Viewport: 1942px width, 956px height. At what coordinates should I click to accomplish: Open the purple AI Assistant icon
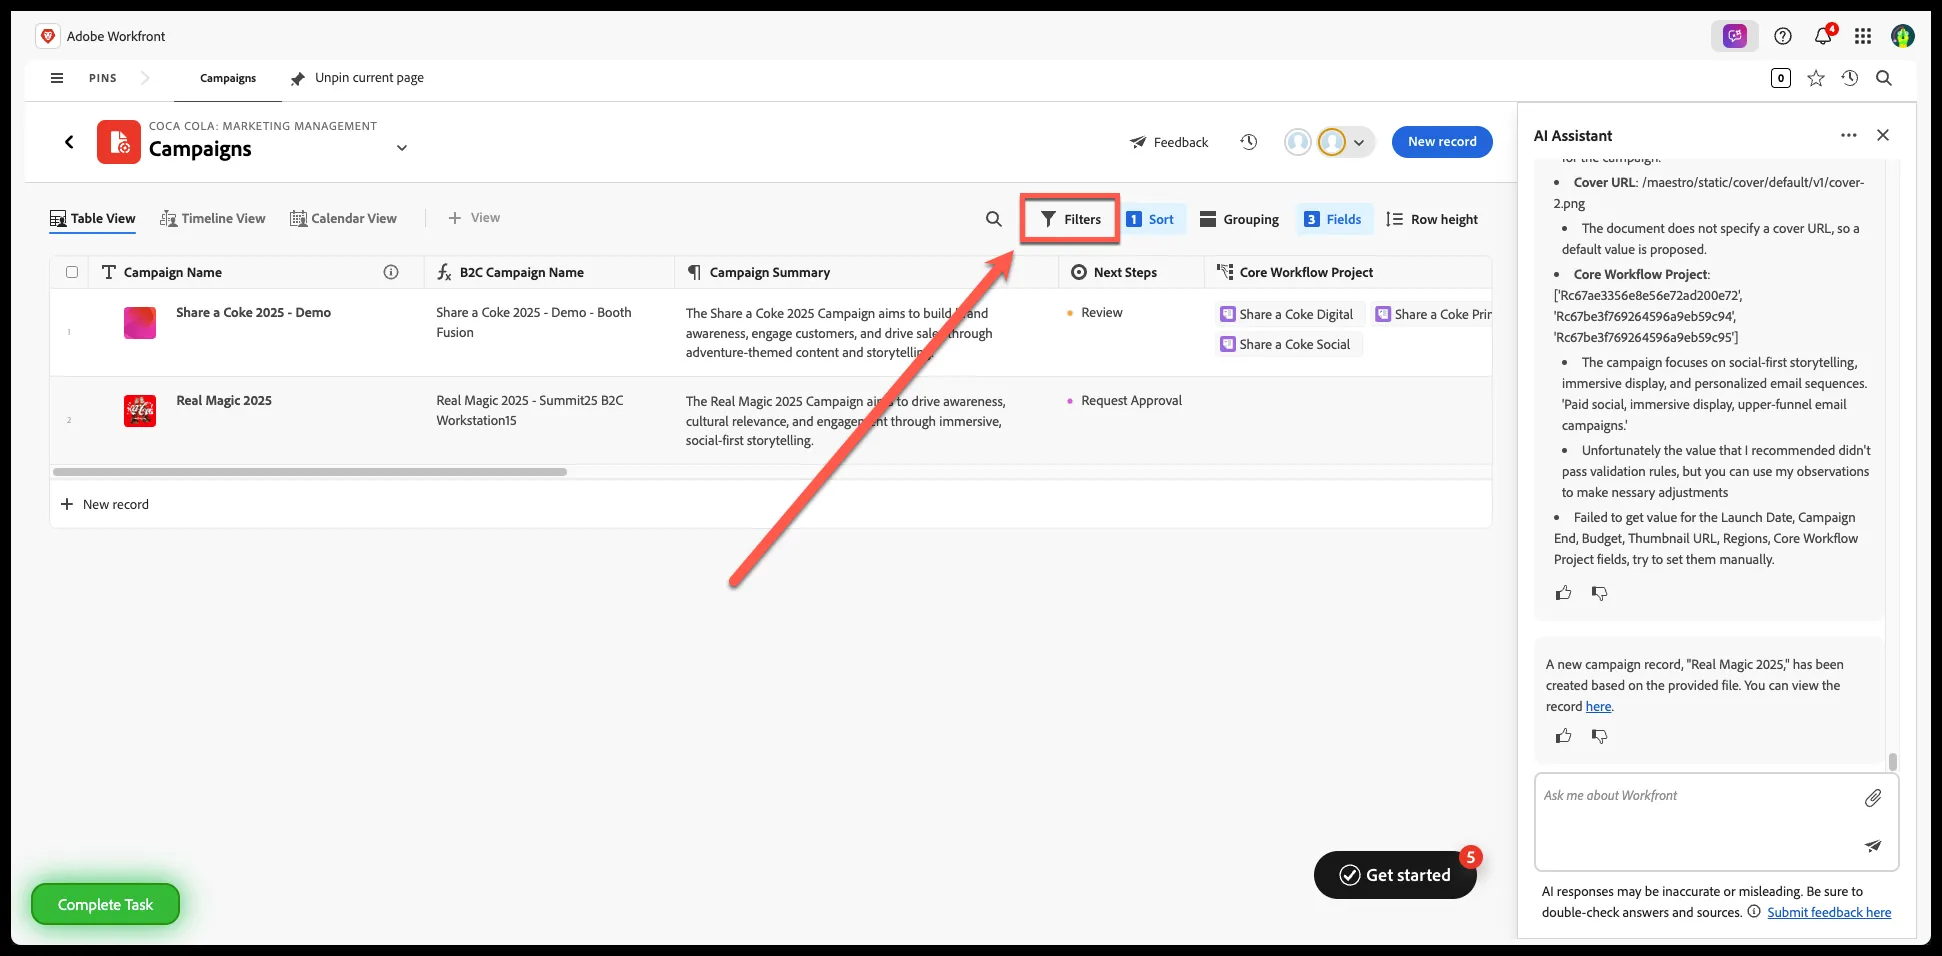[1735, 36]
